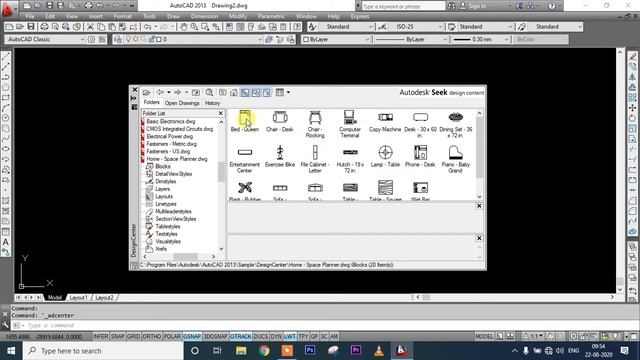Viewport: 640px width, 360px height.
Task: Open the Draw menu
Action: [x=173, y=16]
